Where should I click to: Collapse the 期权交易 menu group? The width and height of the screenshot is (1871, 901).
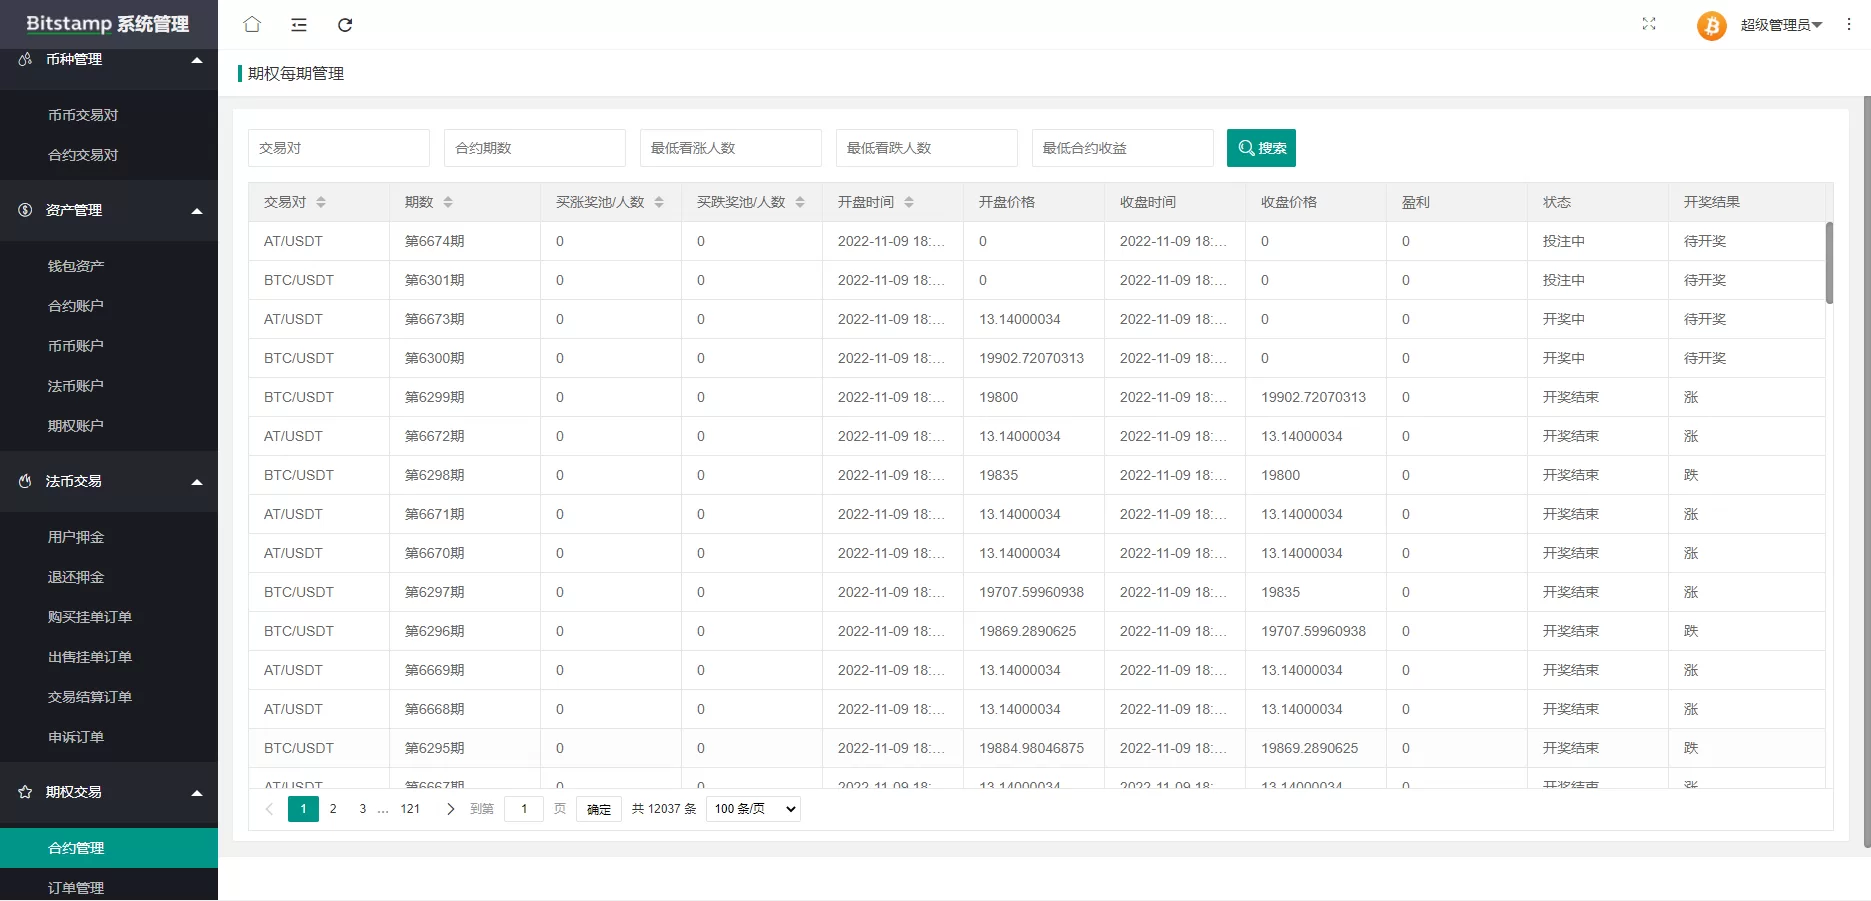(197, 793)
